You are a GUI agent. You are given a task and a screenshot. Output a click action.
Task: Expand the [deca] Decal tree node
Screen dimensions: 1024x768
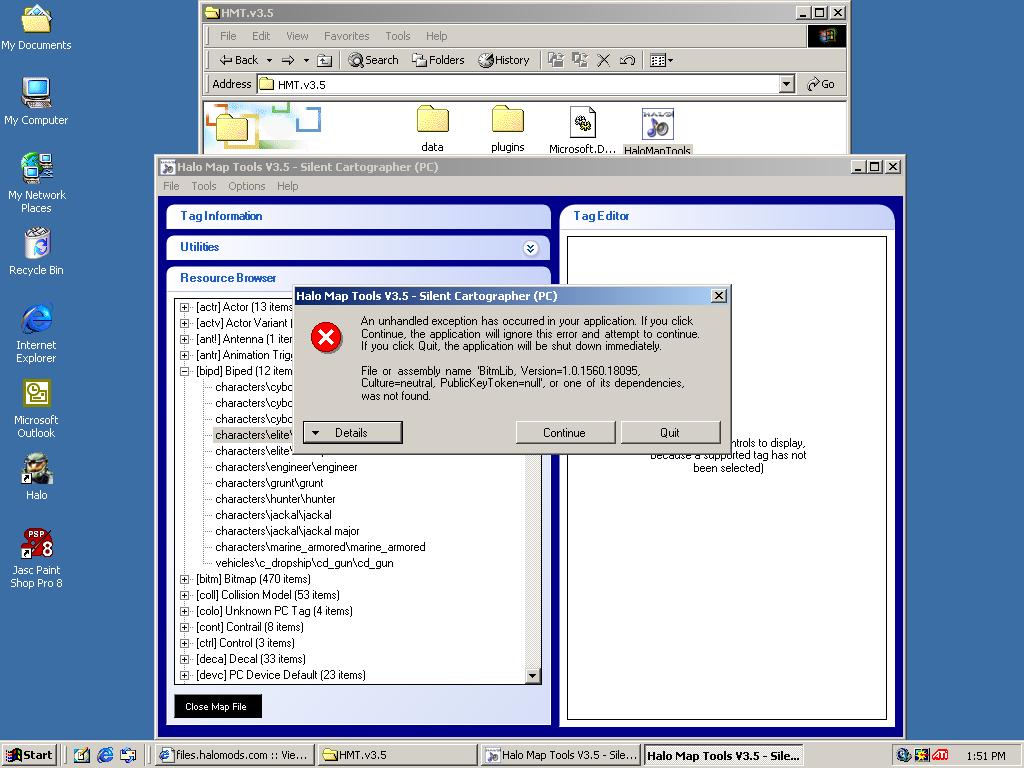pos(184,659)
